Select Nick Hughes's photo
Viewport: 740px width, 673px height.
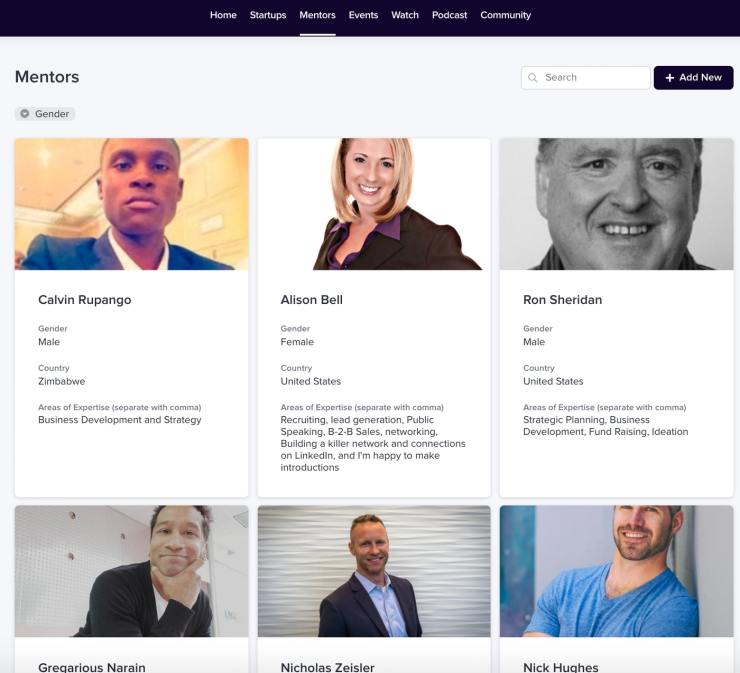click(616, 571)
